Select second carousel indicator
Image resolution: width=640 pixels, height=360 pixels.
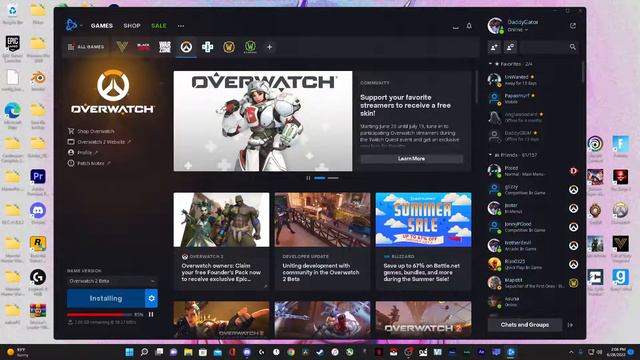point(333,178)
